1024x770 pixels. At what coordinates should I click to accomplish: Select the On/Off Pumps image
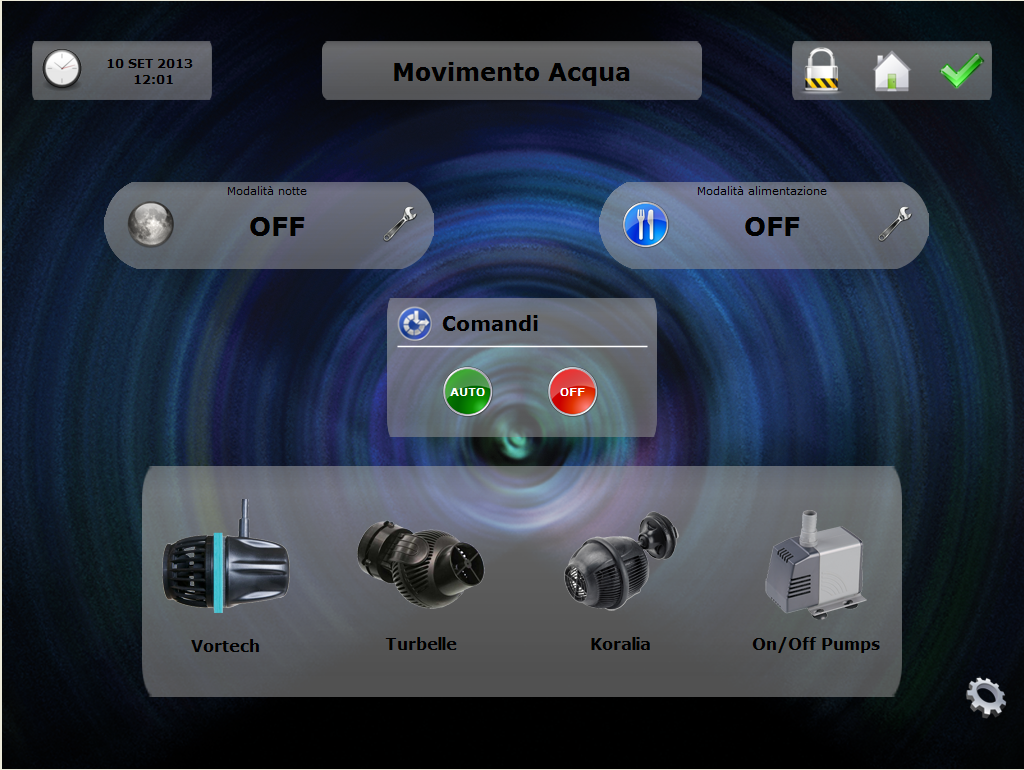pyautogui.click(x=816, y=564)
